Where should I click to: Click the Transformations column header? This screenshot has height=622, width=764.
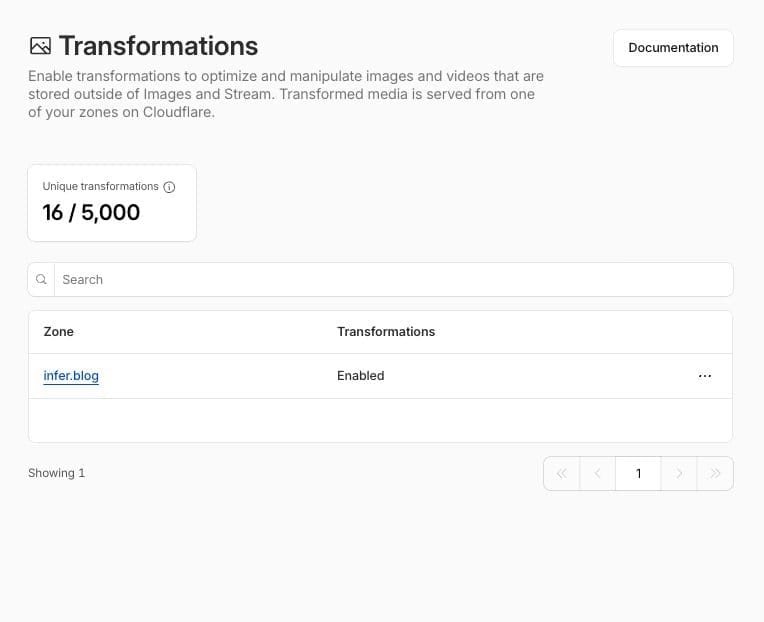tap(386, 332)
